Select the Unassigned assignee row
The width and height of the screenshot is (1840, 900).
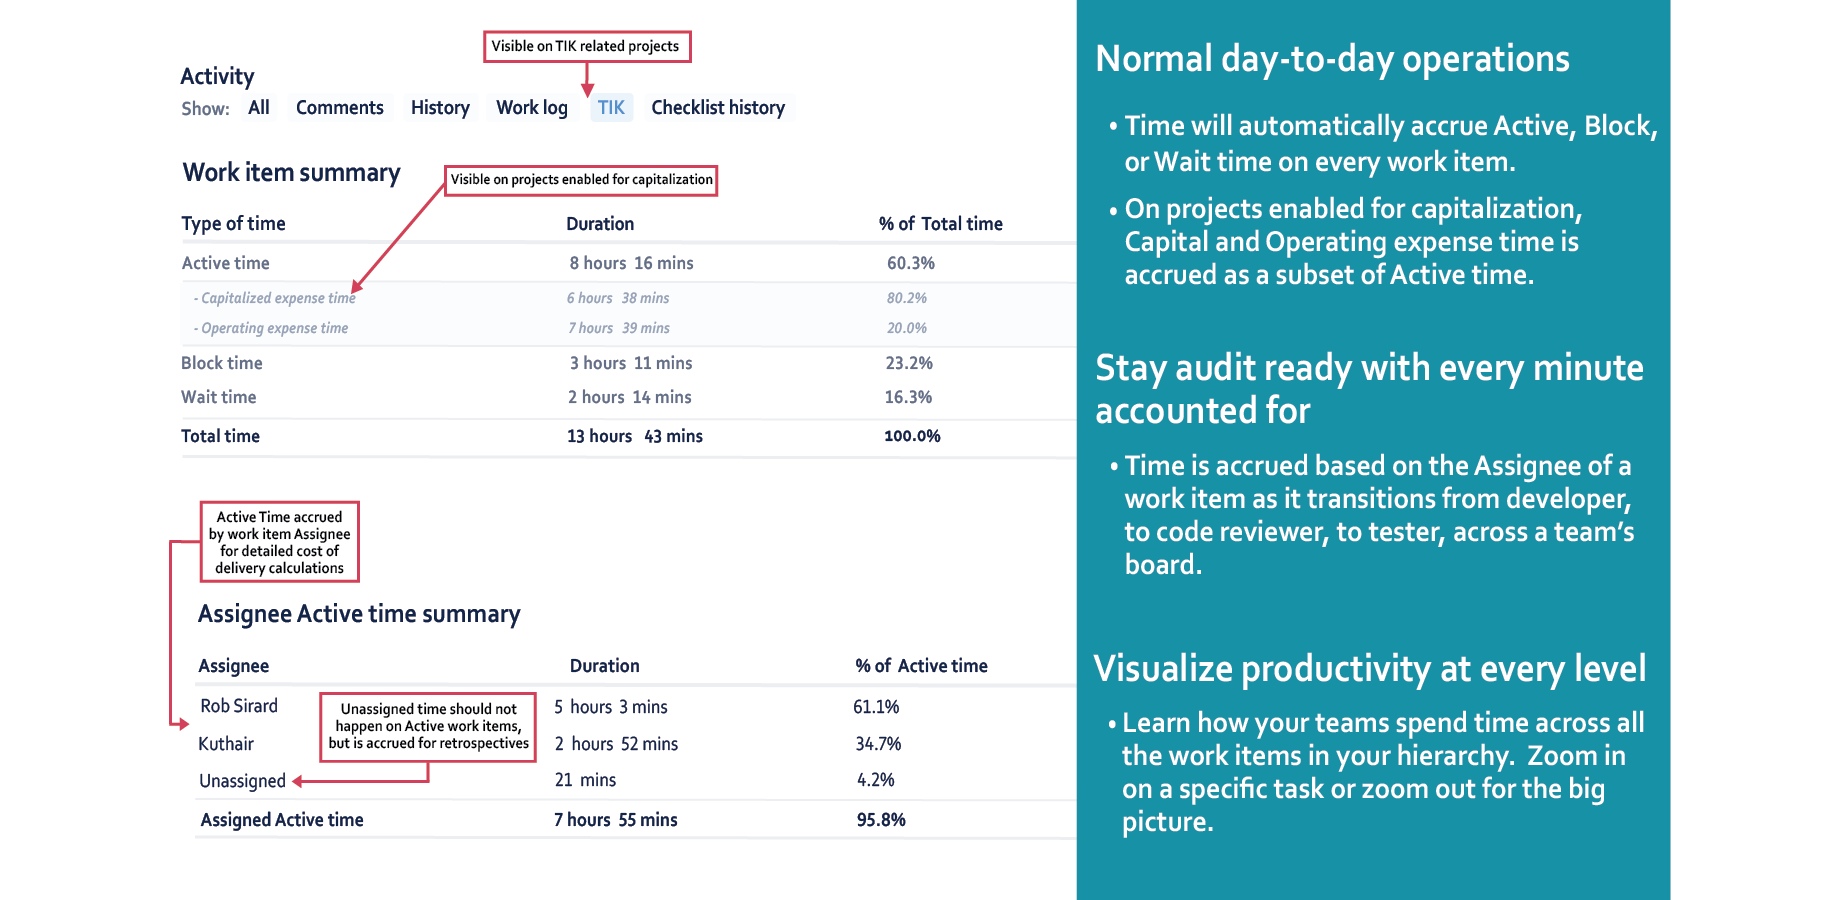243,781
